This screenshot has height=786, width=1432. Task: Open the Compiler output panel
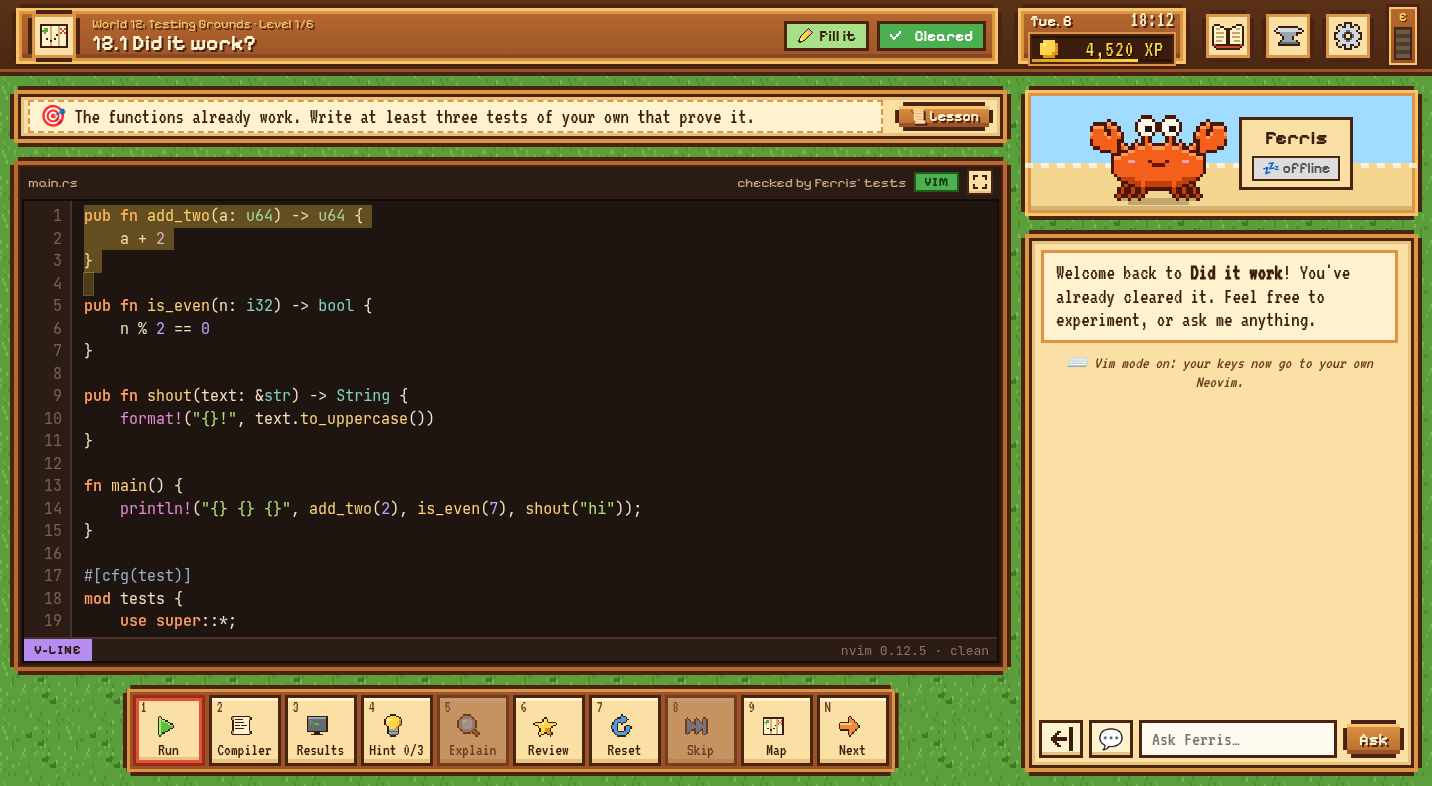click(244, 731)
